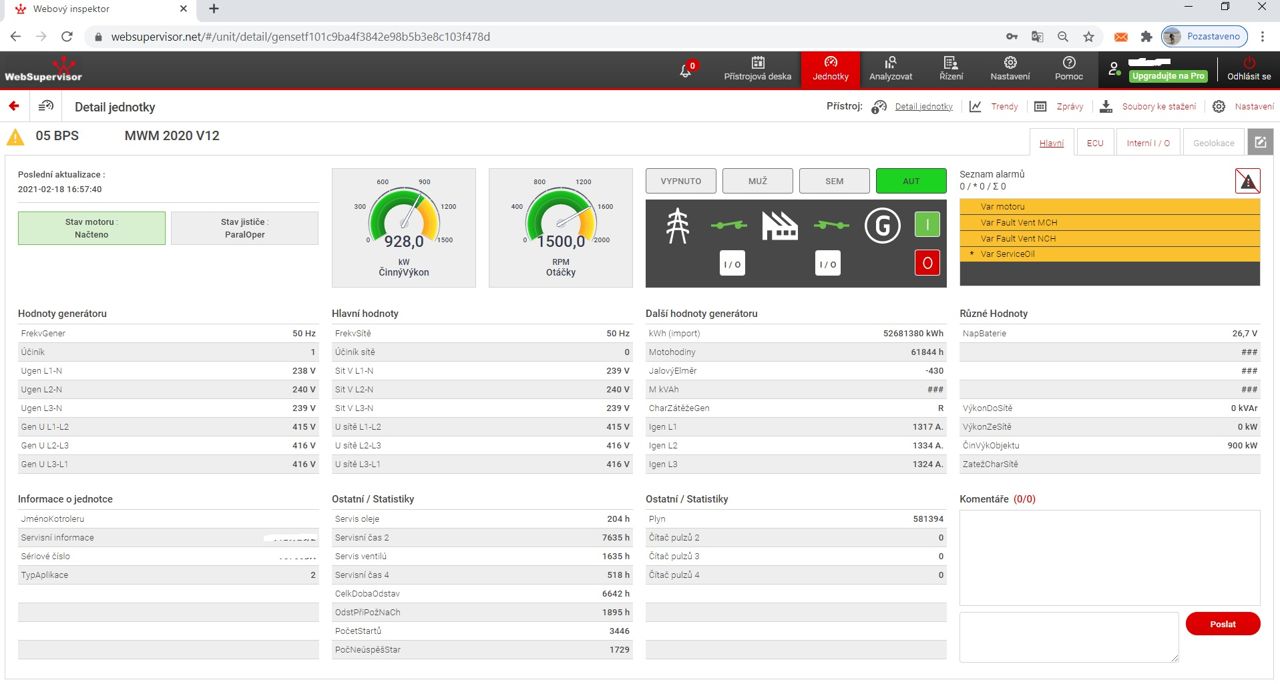The image size is (1280, 684).
Task: Switch to the Interní I / O tab
Action: 1148,143
